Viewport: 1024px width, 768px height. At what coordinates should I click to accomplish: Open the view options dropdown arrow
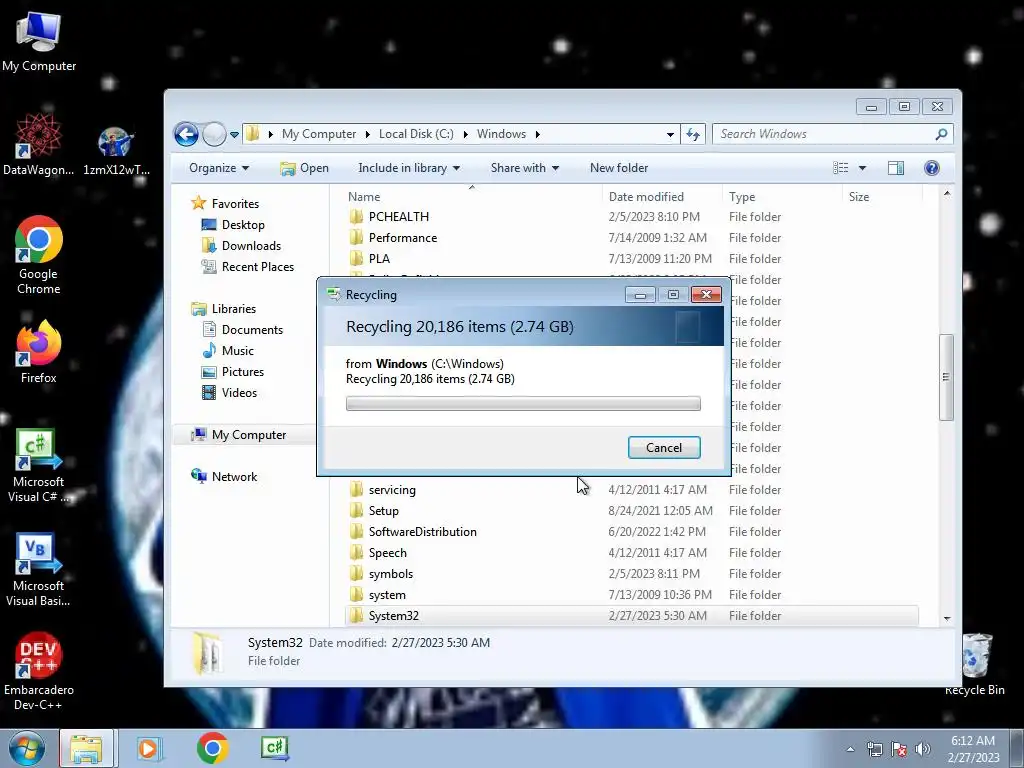click(x=862, y=168)
